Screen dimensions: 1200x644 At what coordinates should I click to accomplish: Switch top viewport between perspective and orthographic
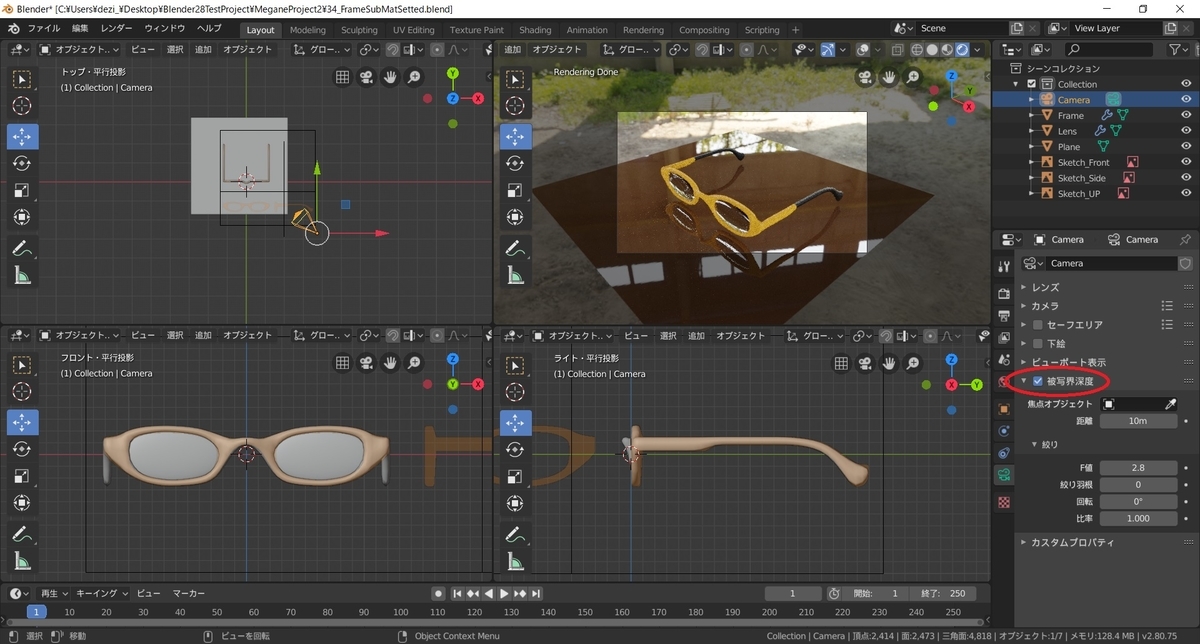pos(342,77)
